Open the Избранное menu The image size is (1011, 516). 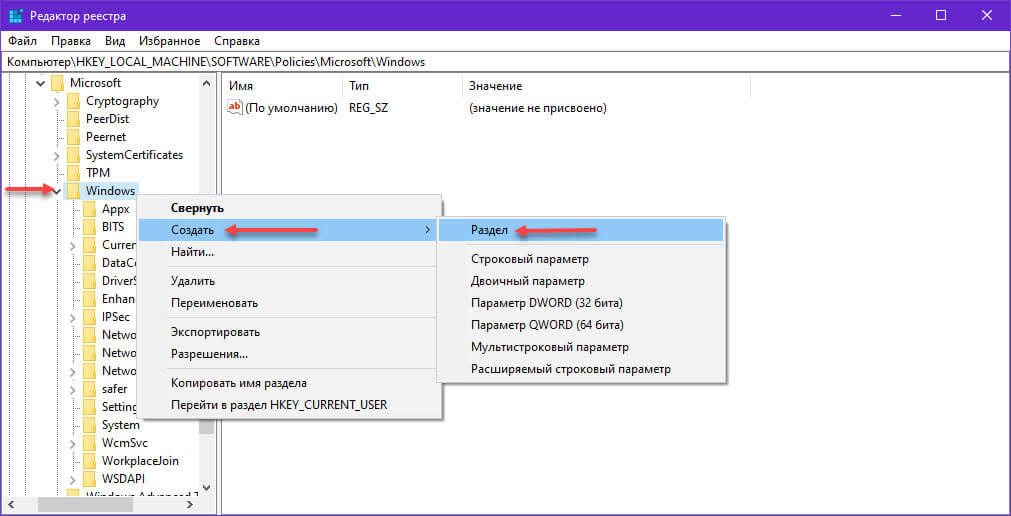(x=170, y=41)
